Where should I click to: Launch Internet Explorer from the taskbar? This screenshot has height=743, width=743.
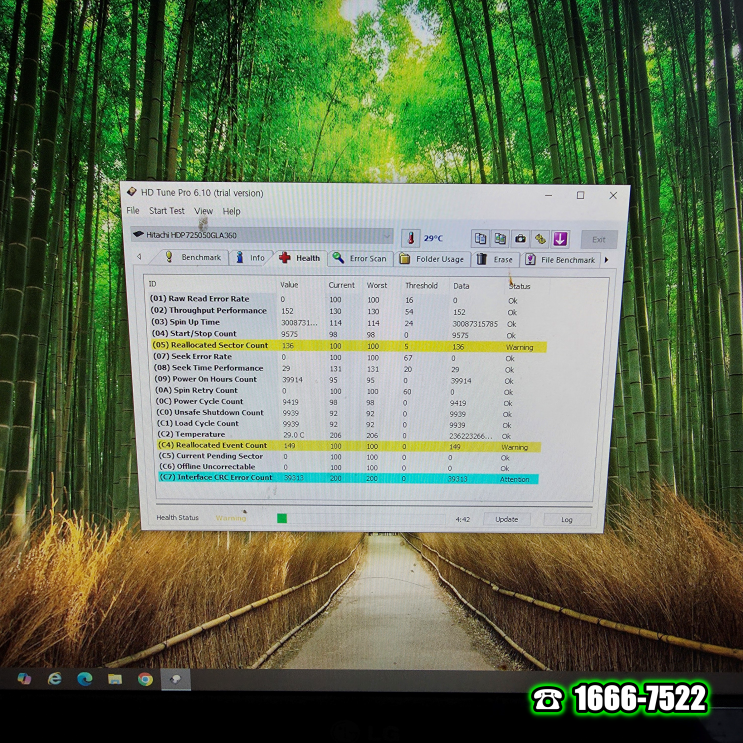point(54,679)
